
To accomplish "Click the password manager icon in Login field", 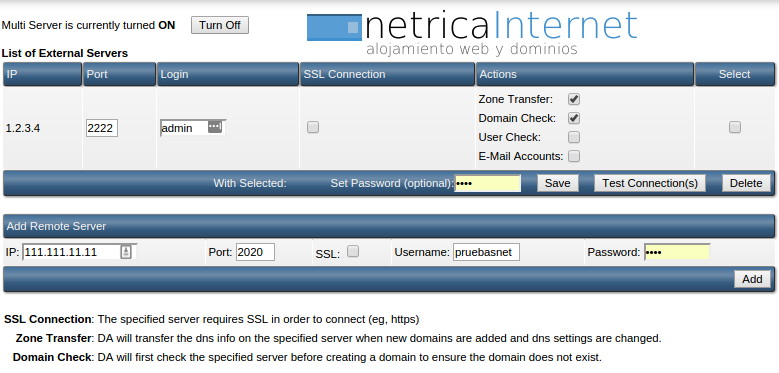I will (x=214, y=127).
